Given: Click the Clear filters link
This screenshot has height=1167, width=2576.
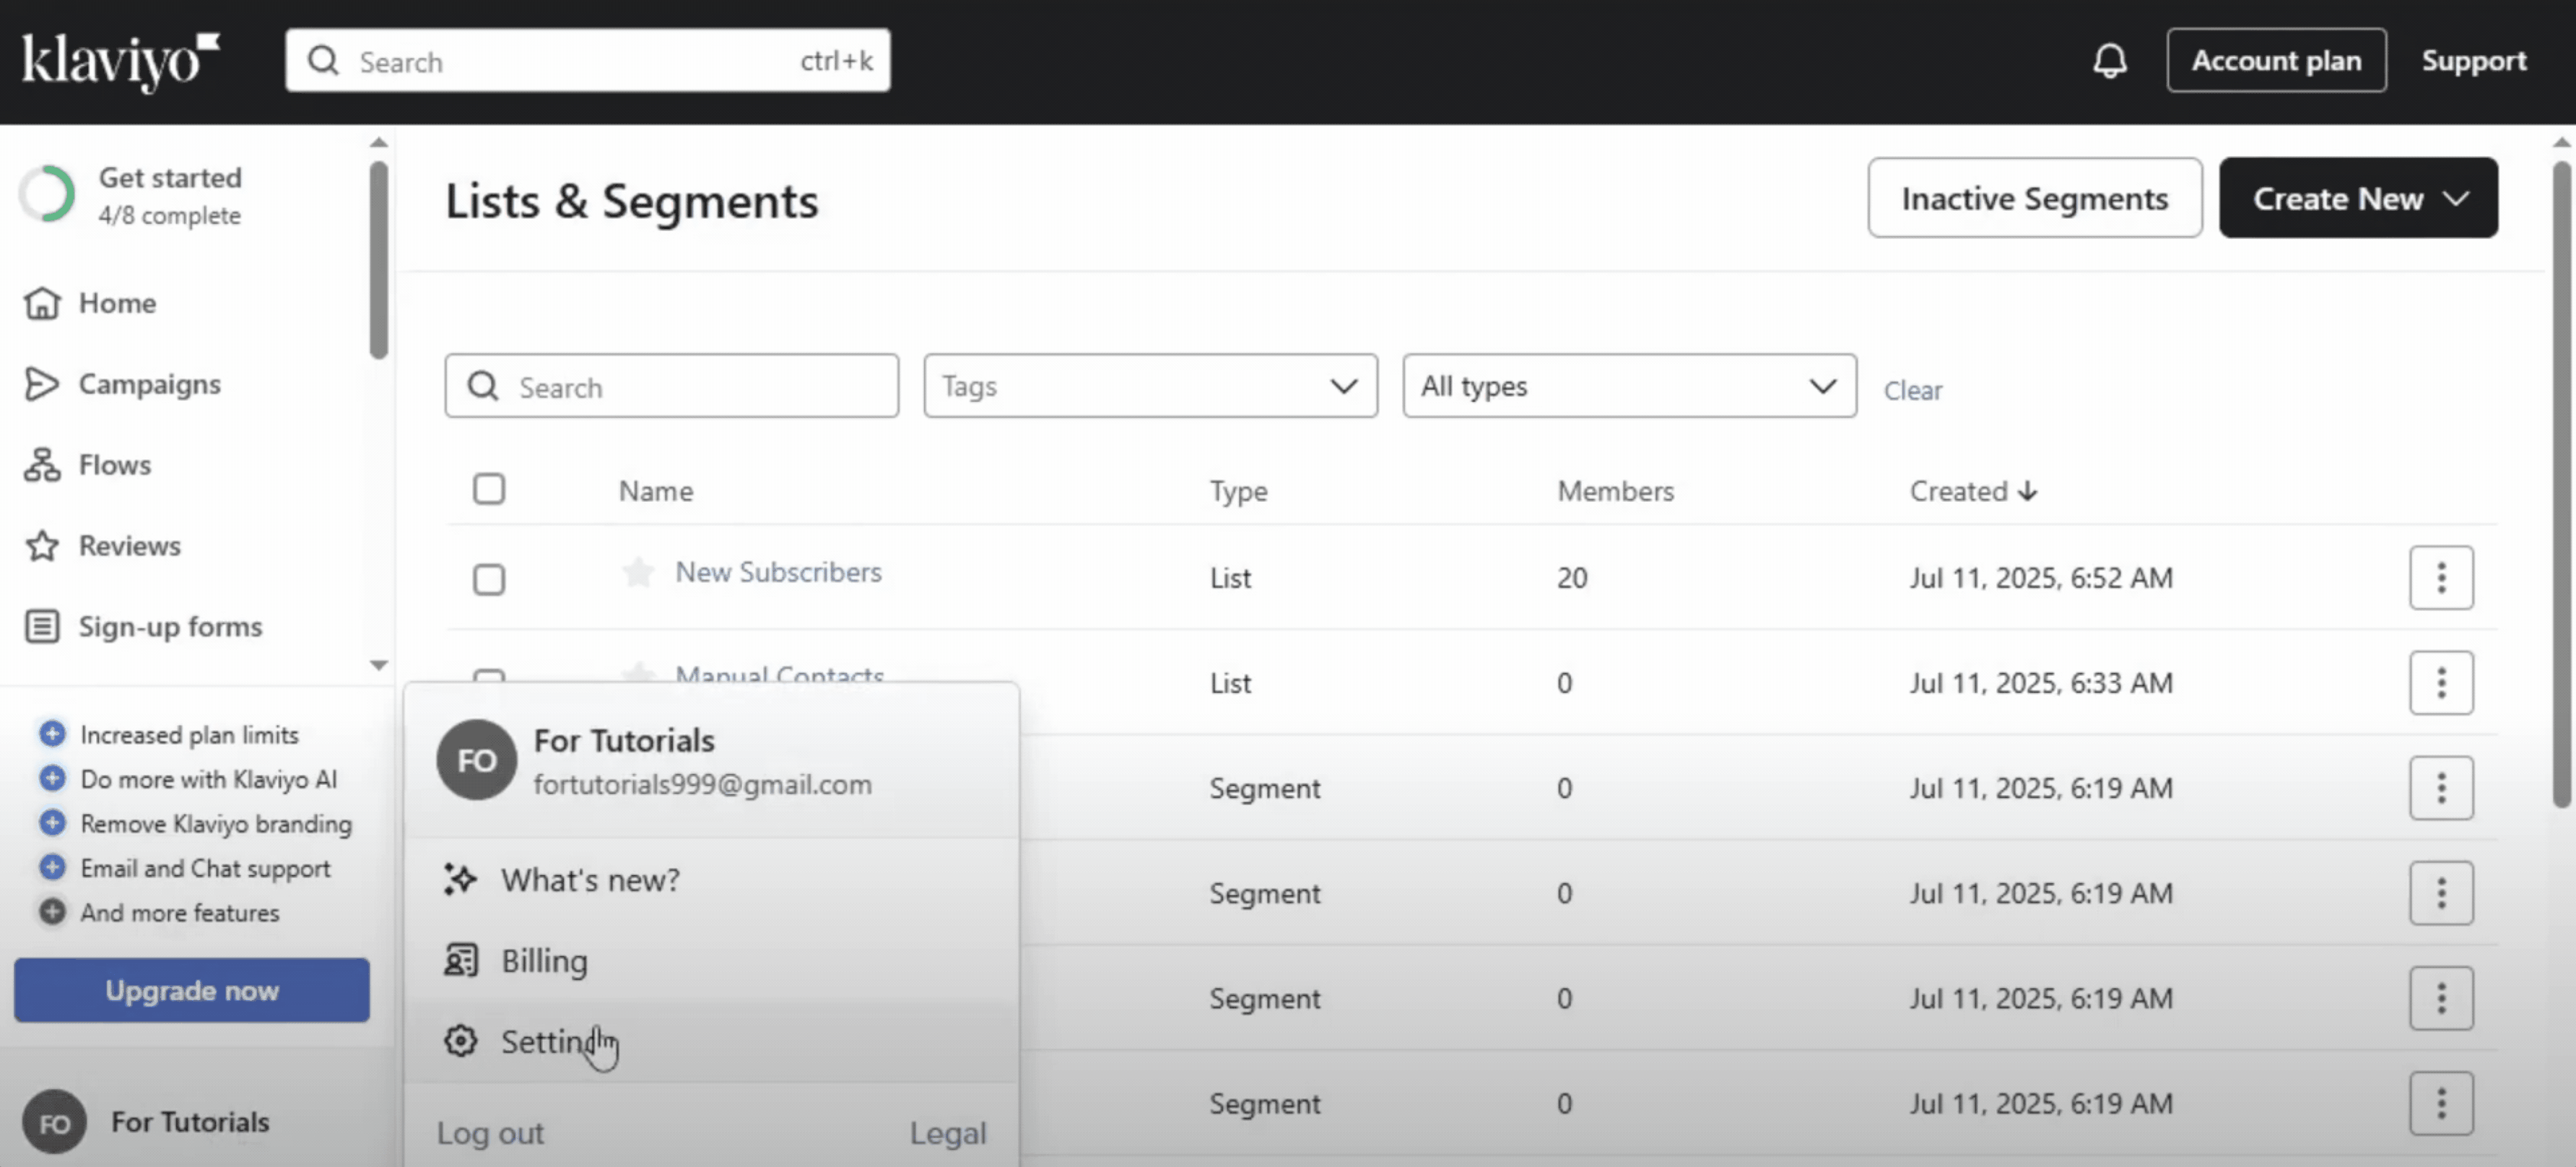Looking at the screenshot, I should (1912, 390).
